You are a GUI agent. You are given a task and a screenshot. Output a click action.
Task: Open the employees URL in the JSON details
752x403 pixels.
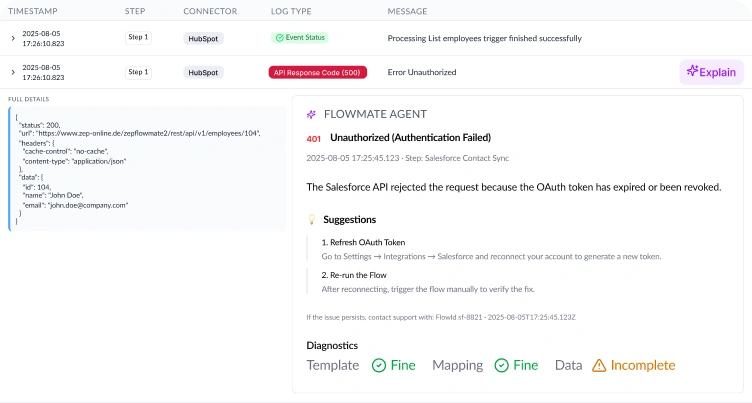(161, 133)
